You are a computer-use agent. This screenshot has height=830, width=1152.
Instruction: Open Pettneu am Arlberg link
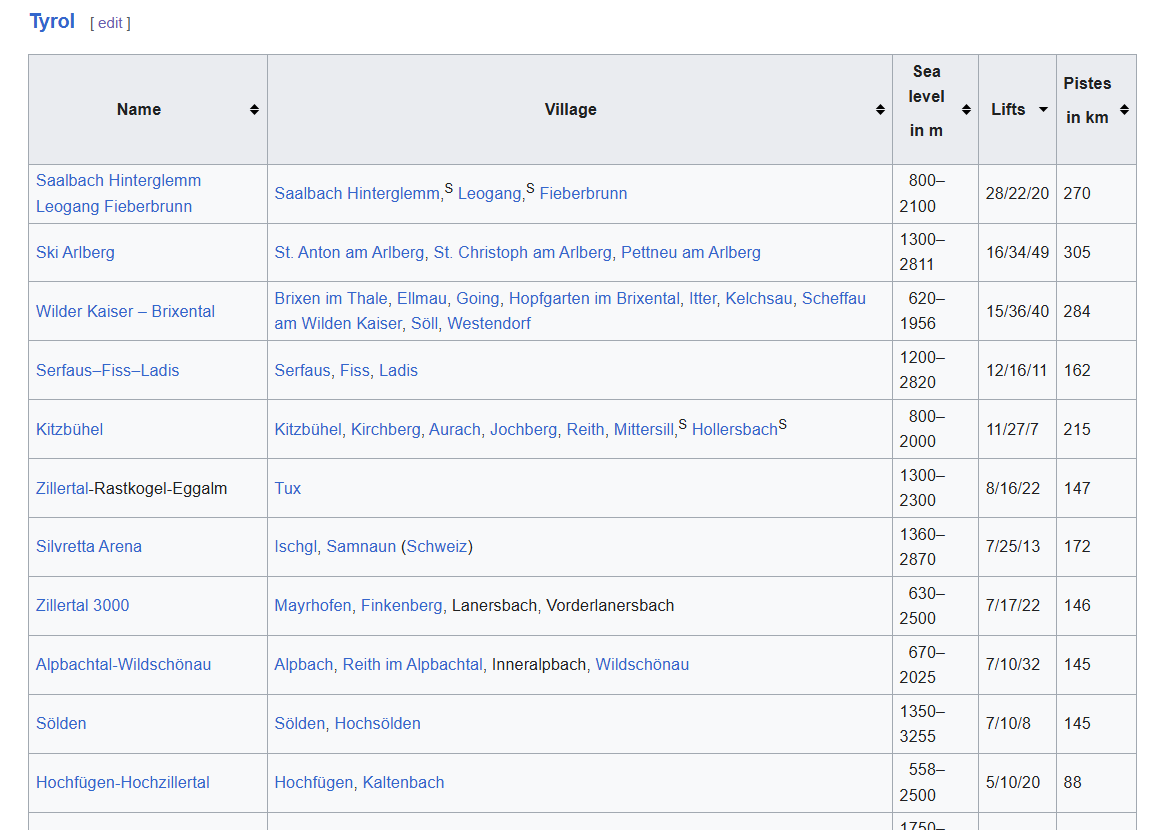[x=691, y=253]
